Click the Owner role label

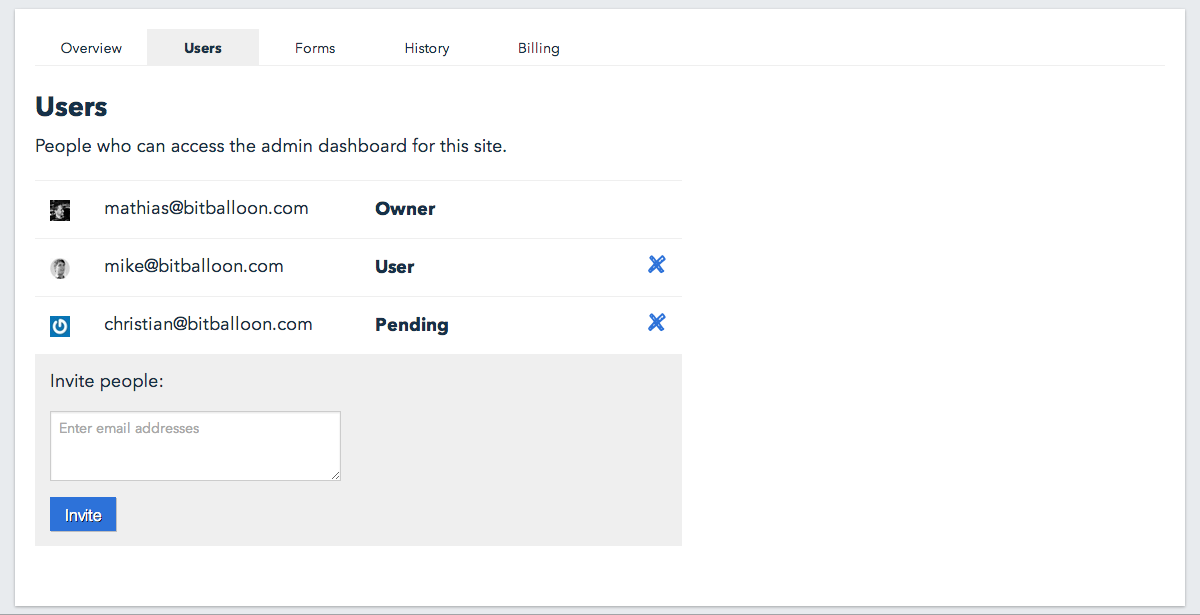(405, 209)
